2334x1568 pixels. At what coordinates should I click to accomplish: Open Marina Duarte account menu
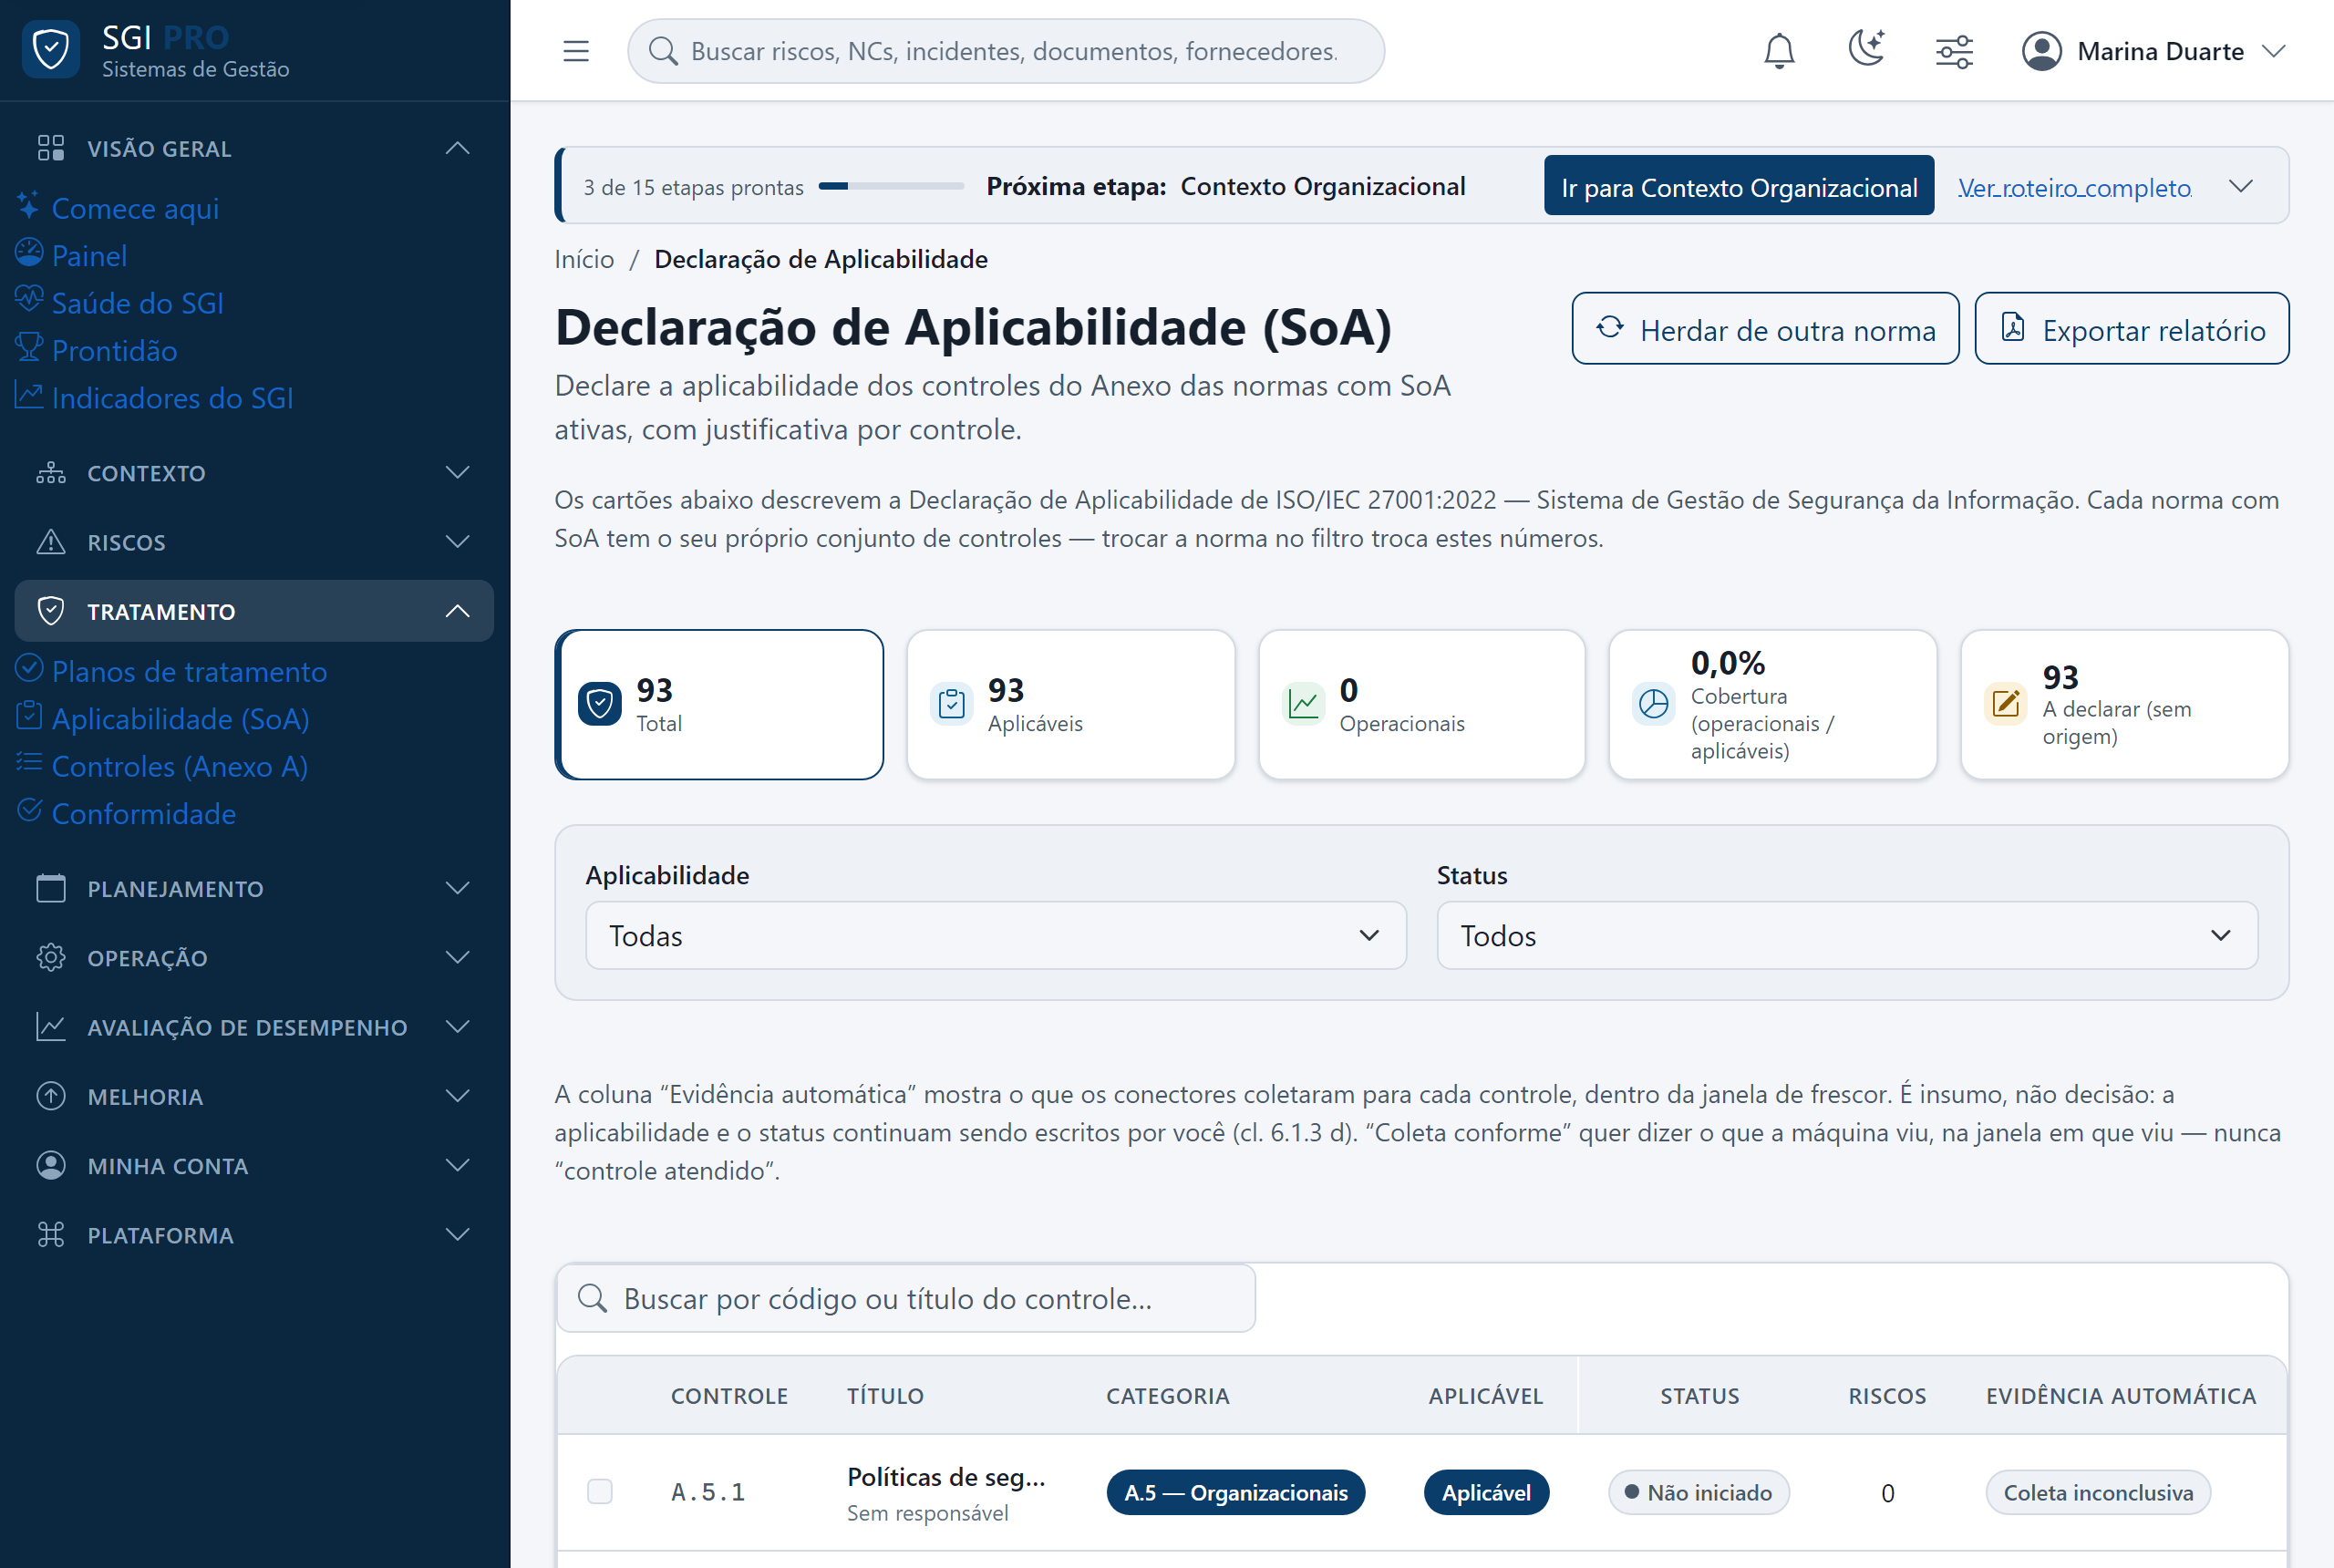click(x=2153, y=51)
